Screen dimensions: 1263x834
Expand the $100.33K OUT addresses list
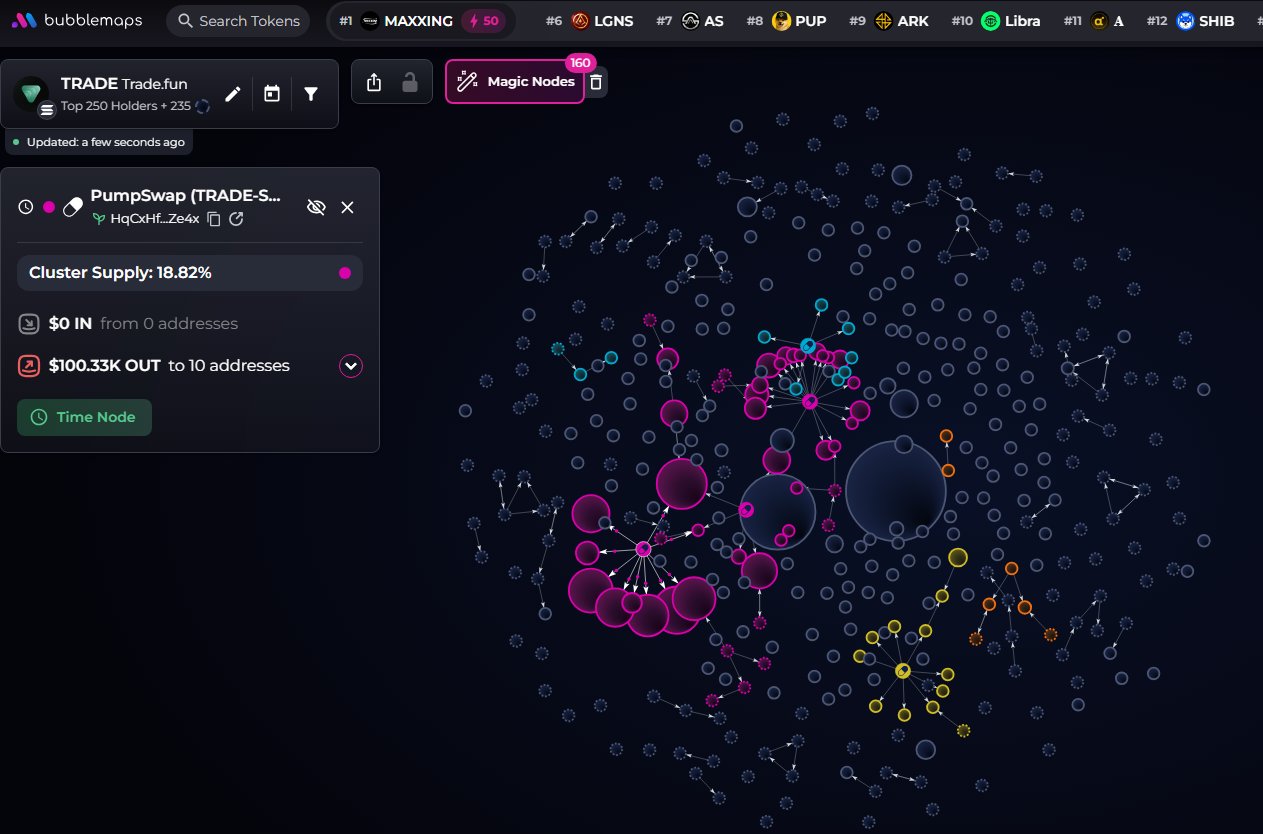351,366
